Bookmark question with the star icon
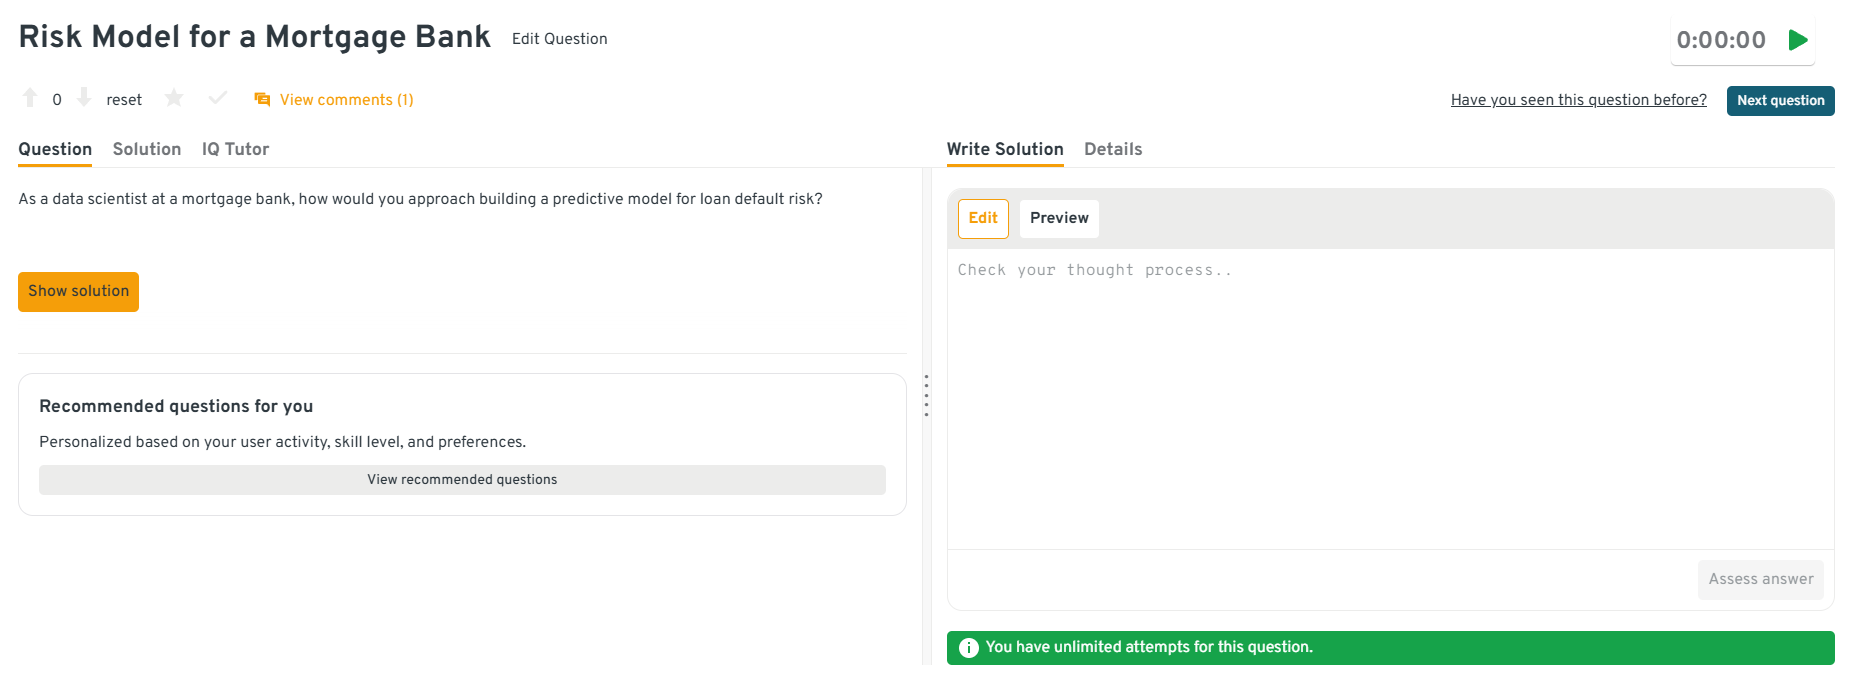1854x697 pixels. [174, 98]
